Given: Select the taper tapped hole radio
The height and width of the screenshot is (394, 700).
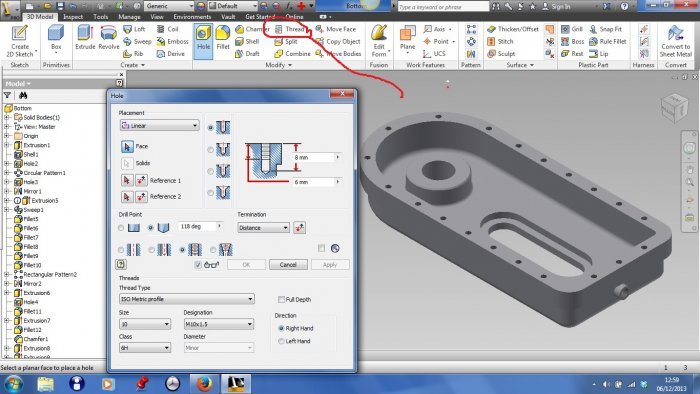Looking at the screenshot, I should tap(213, 250).
